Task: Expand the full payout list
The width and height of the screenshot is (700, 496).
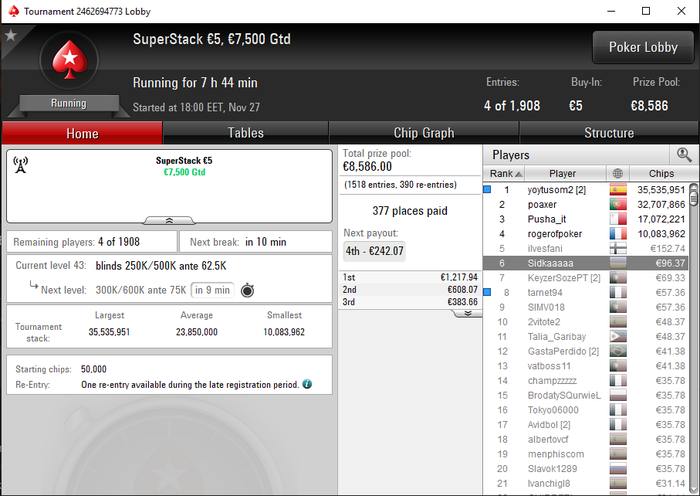Action: (x=467, y=313)
